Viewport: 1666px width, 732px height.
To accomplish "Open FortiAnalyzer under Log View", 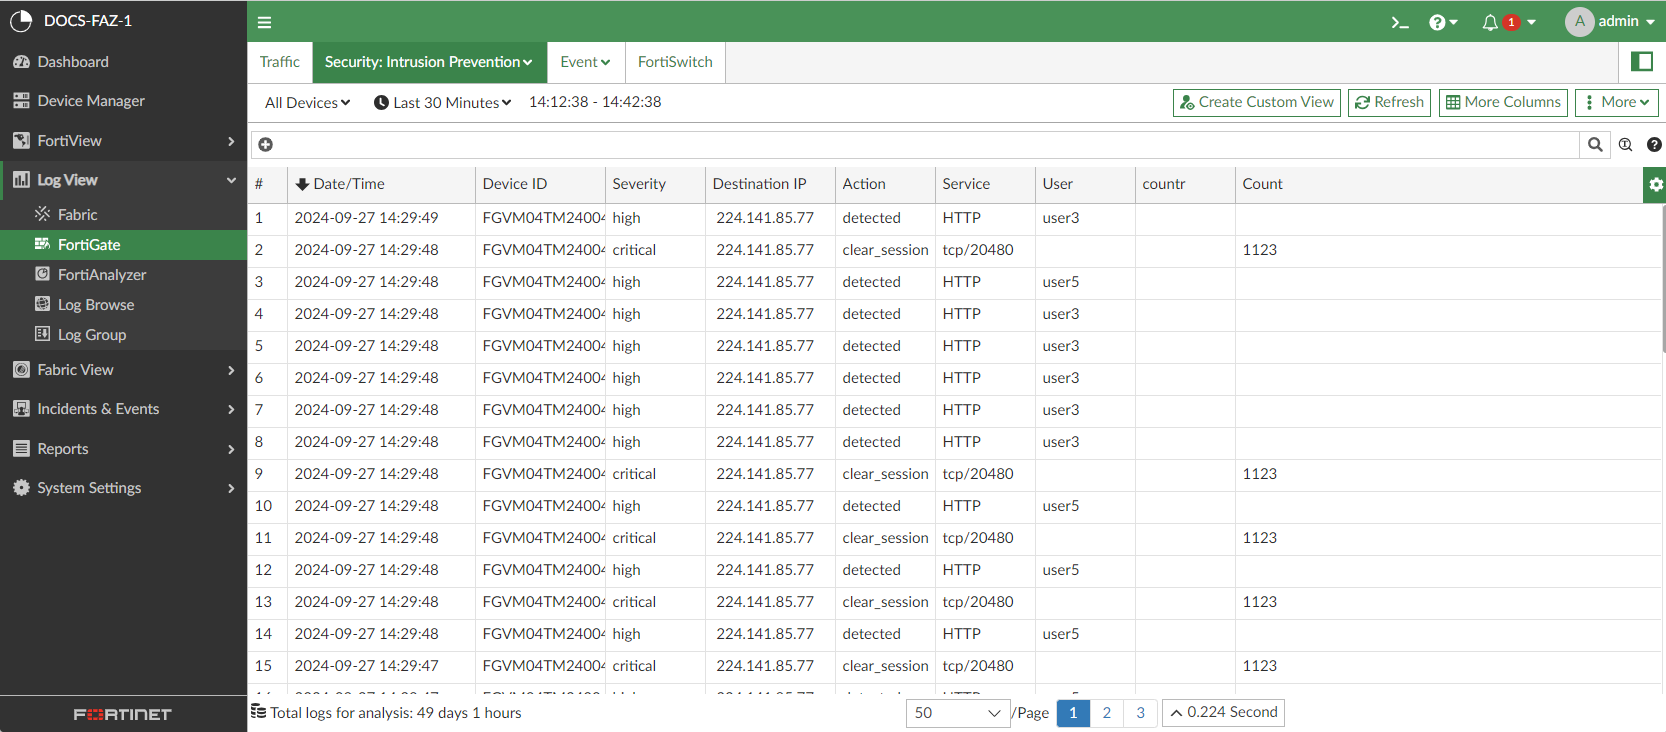I will pyautogui.click(x=102, y=275).
